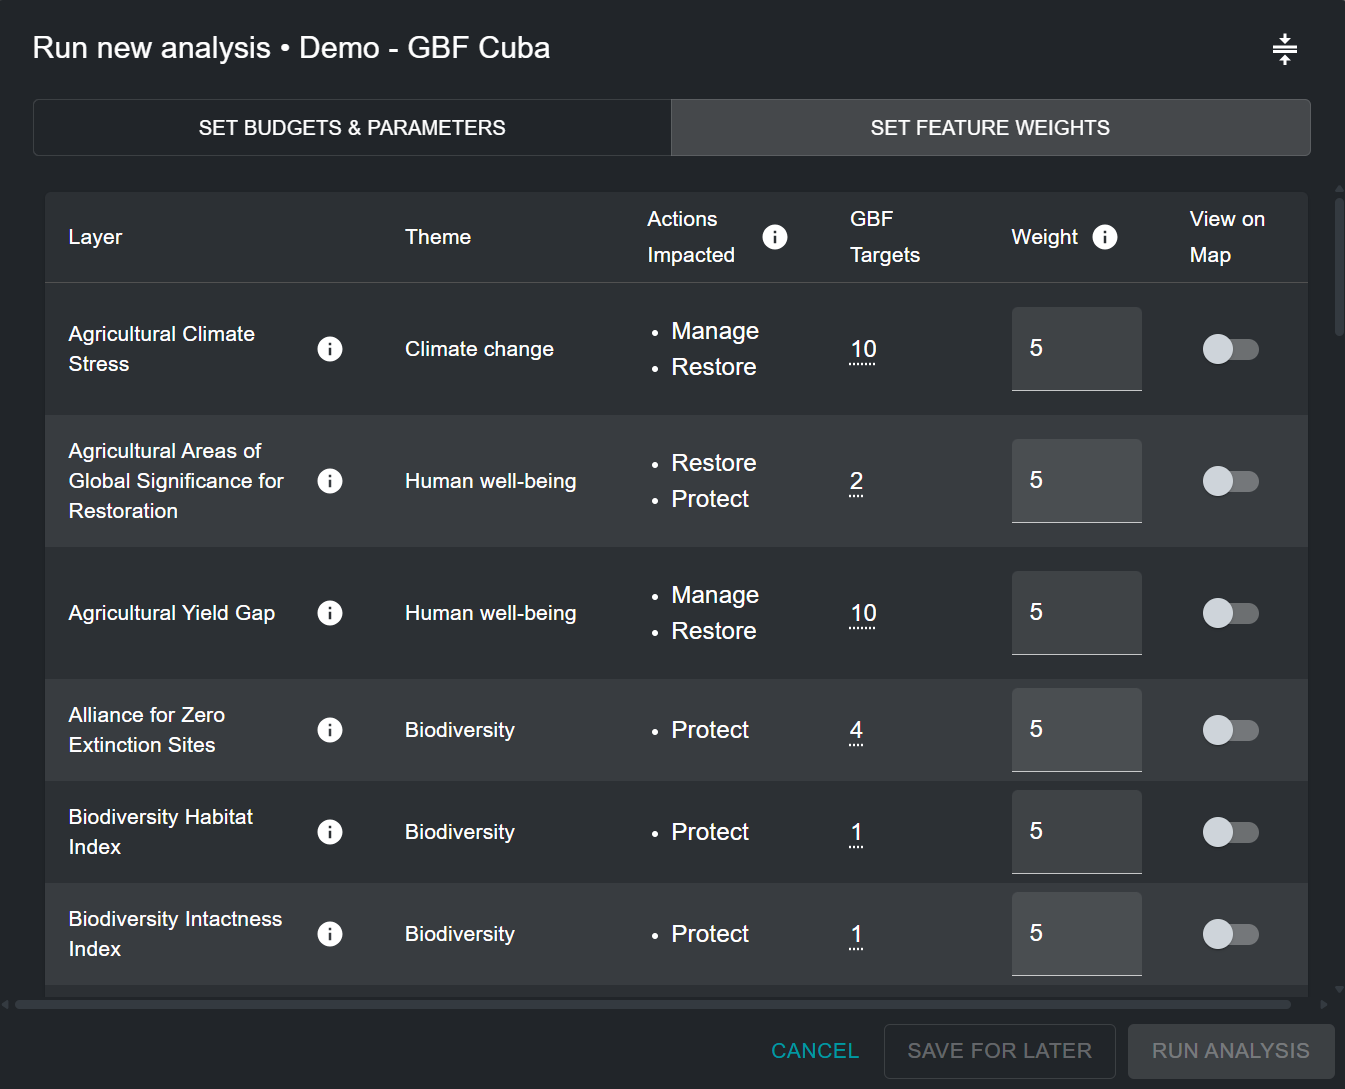Click the Cancel button
1345x1089 pixels.
(815, 1051)
